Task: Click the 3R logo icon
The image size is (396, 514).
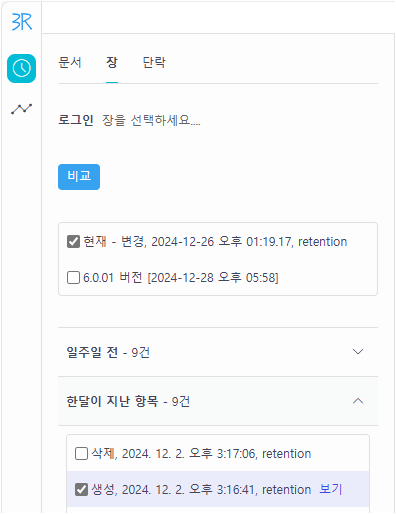Action: (22, 22)
